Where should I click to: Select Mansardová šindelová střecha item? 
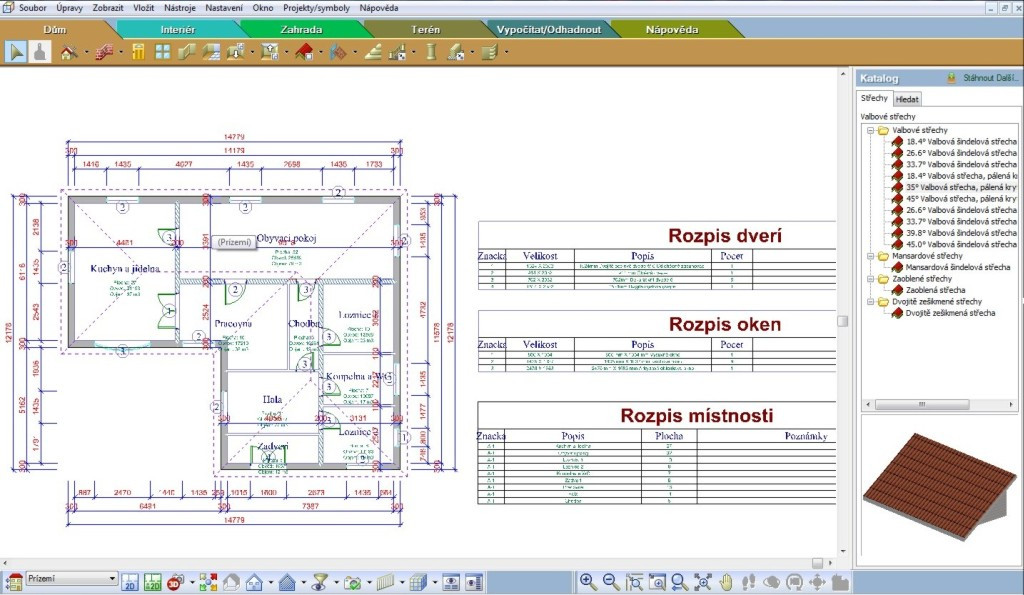point(957,267)
